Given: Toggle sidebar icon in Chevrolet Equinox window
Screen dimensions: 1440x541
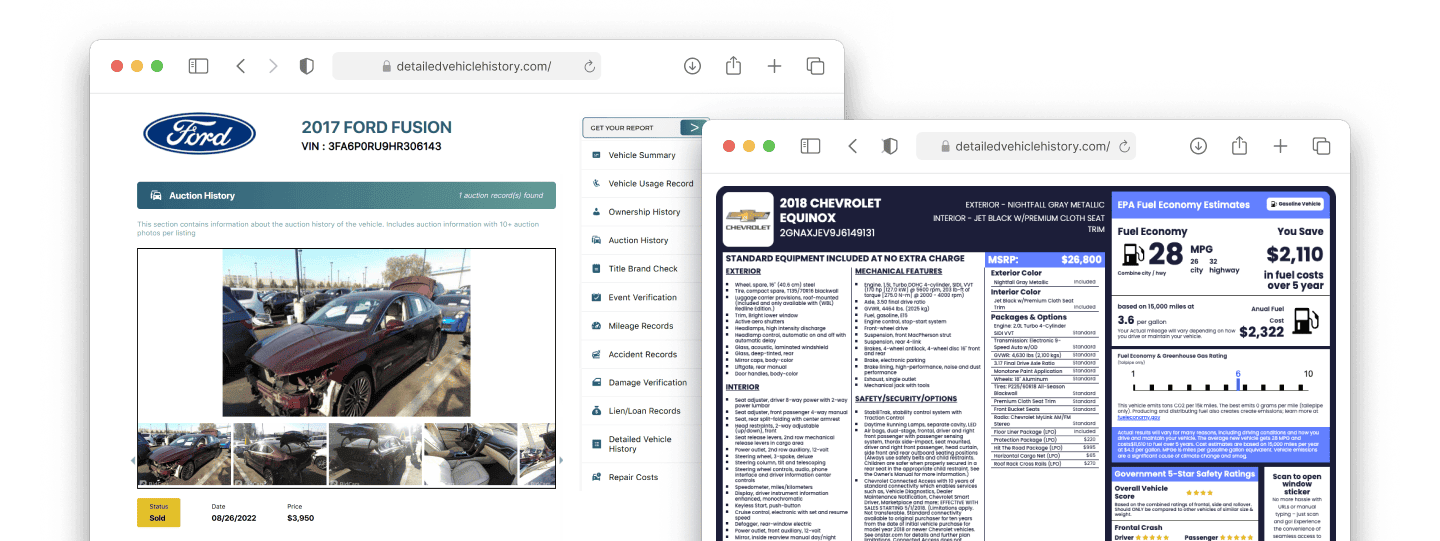Looking at the screenshot, I should 810,146.
